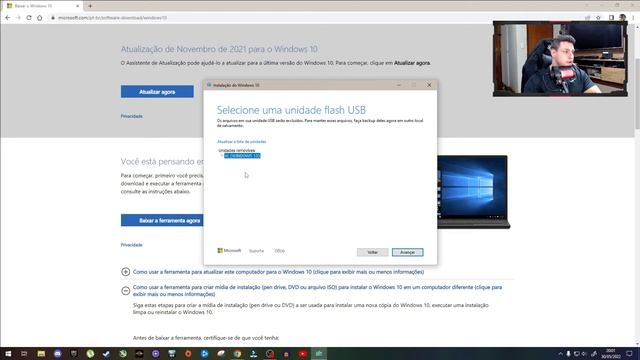Open the Windows notification center
This screenshot has height=360, width=640.
[629, 353]
